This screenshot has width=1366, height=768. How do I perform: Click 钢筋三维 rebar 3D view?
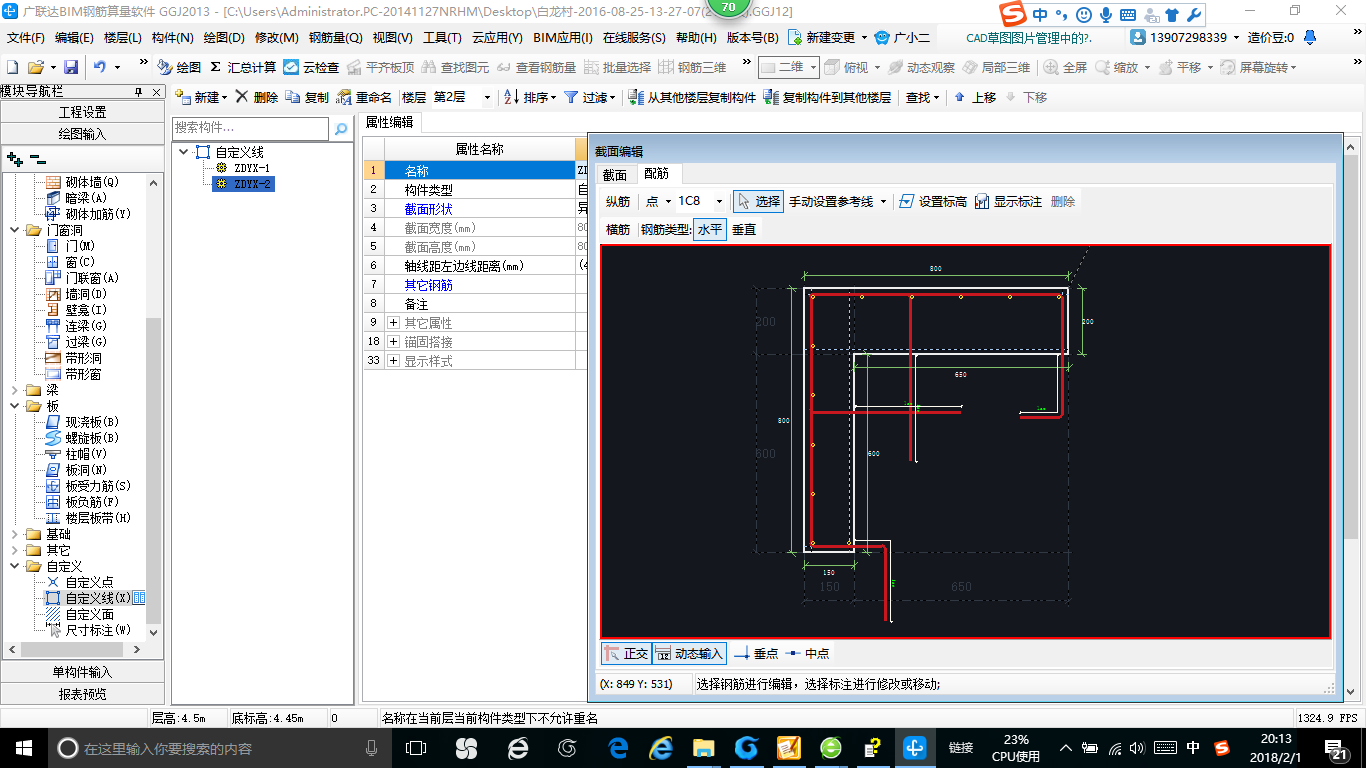click(x=692, y=67)
